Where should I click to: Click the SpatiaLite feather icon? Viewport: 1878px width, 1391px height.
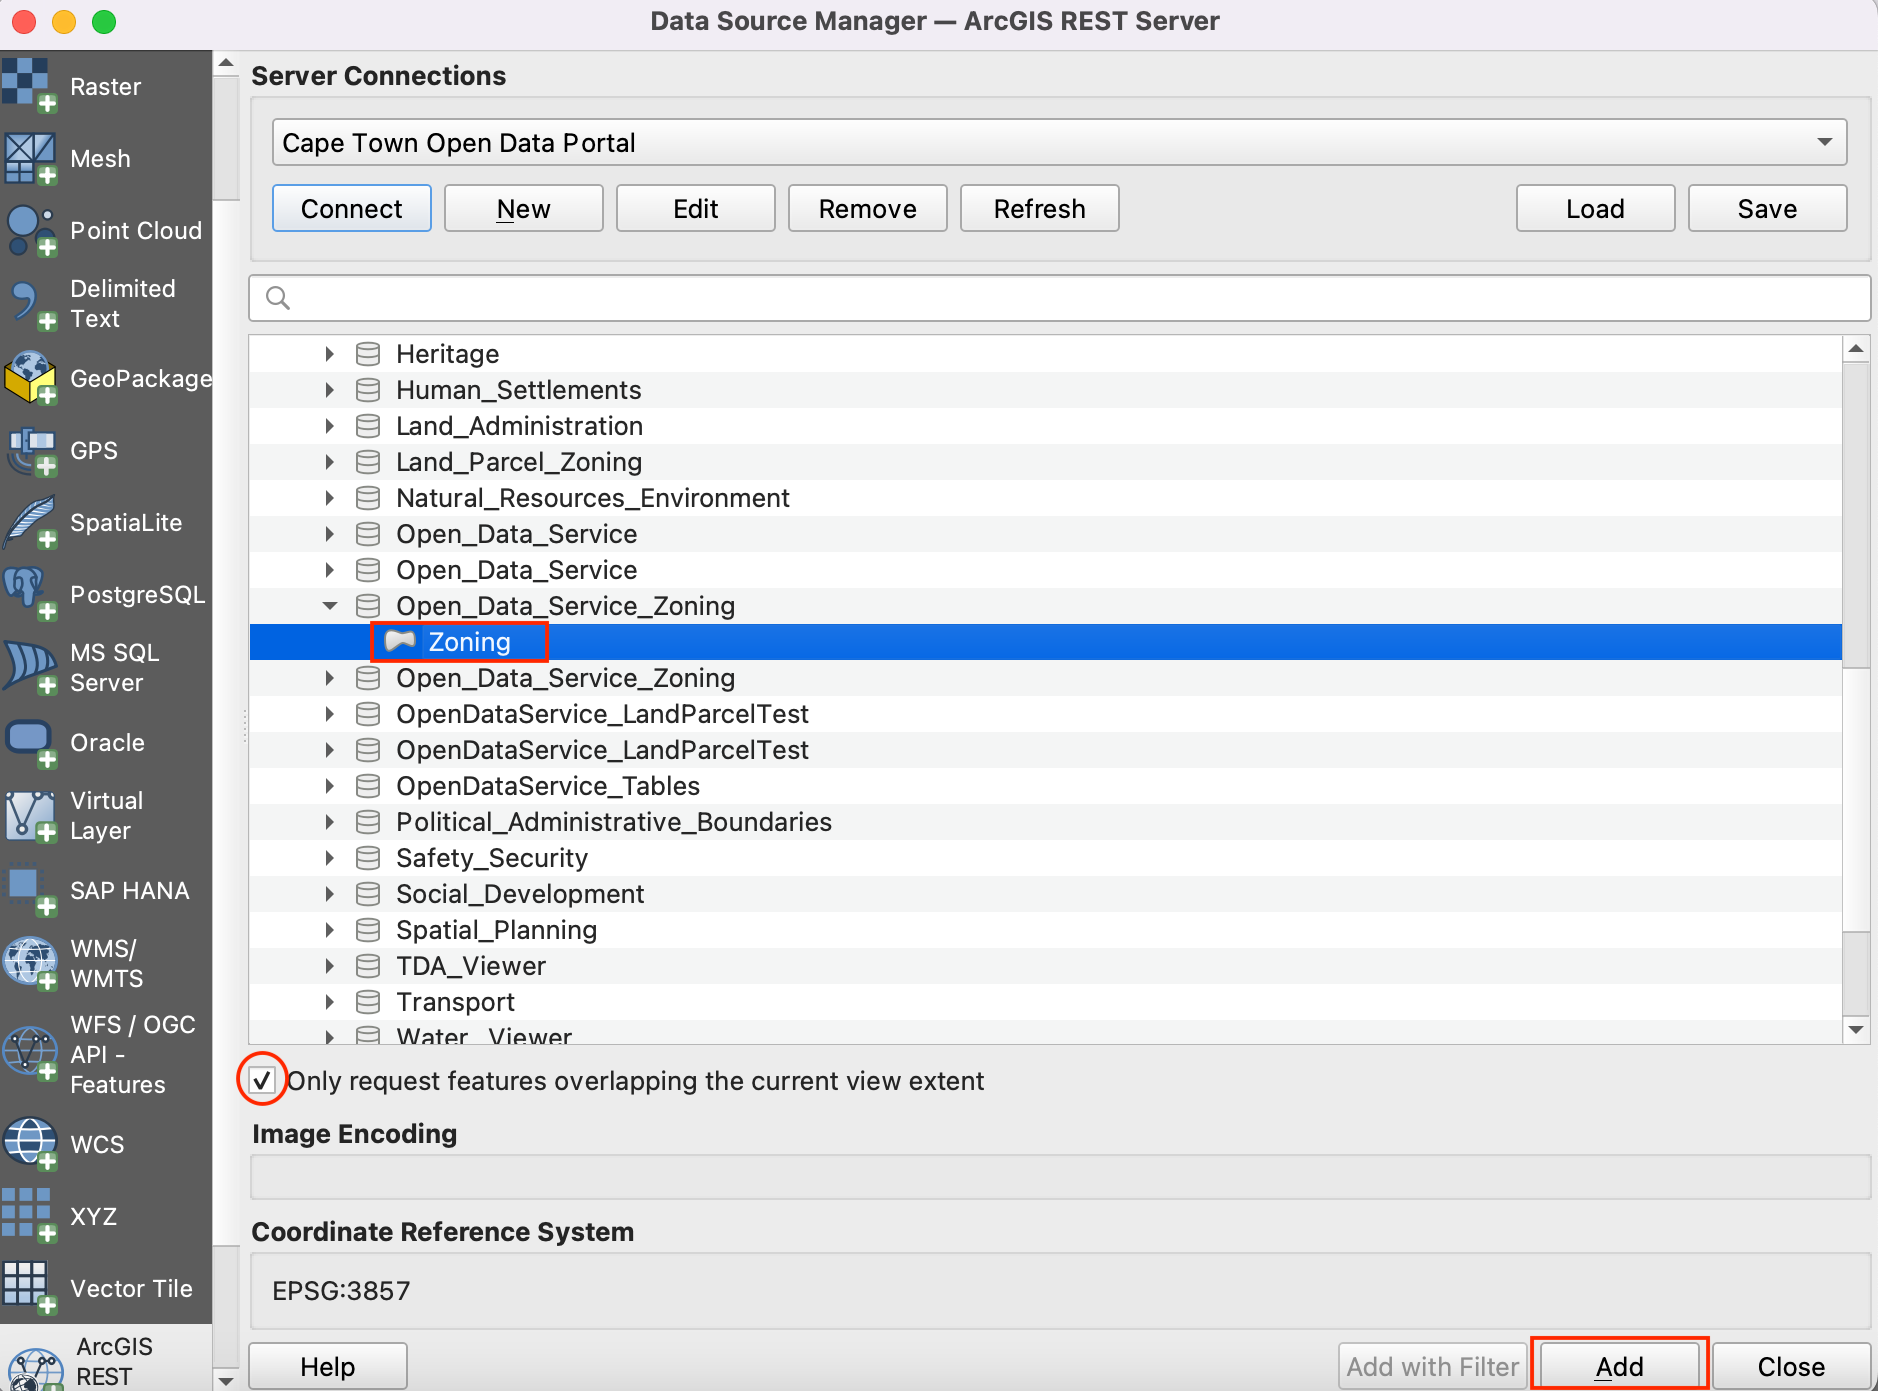point(30,523)
